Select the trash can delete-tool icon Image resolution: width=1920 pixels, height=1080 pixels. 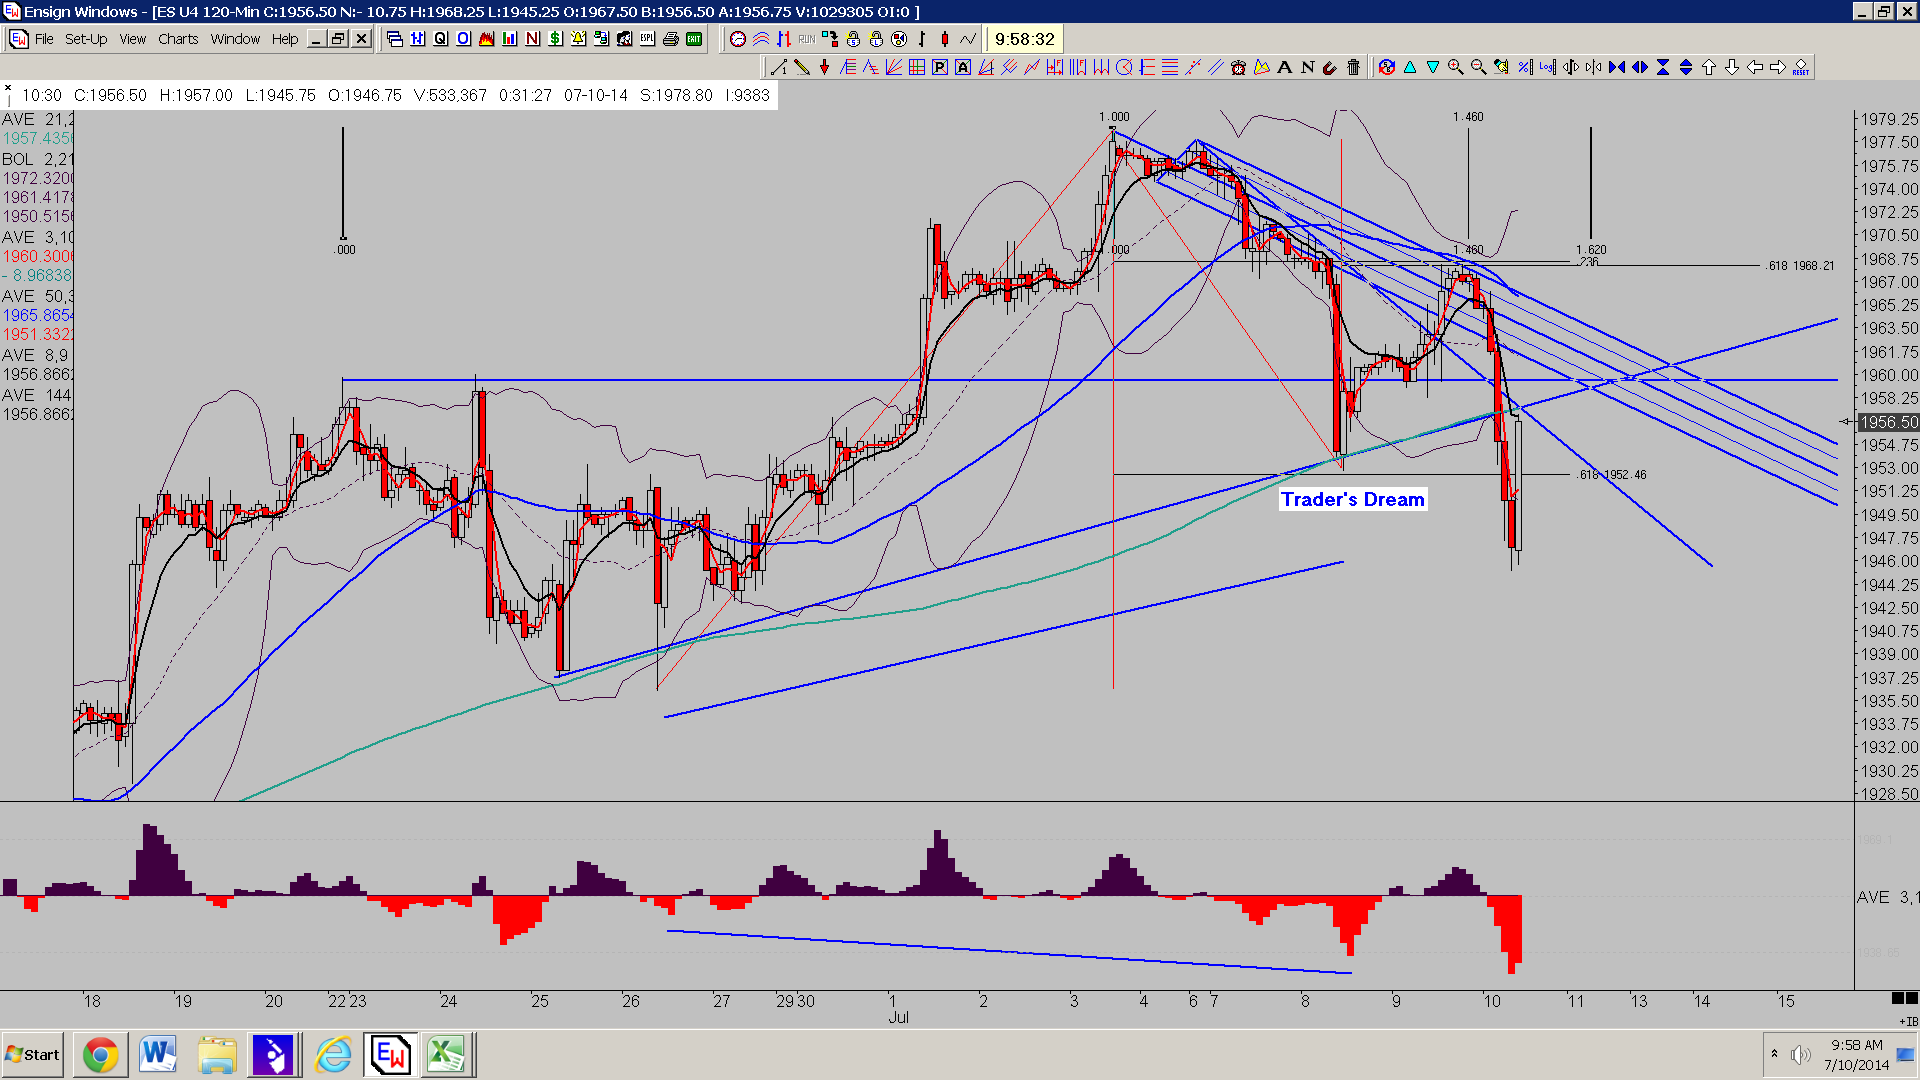coord(1353,67)
